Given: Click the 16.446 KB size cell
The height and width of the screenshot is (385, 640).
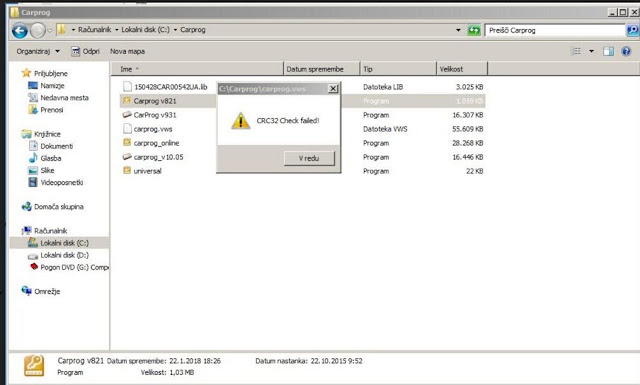Looking at the screenshot, I should 468,157.
